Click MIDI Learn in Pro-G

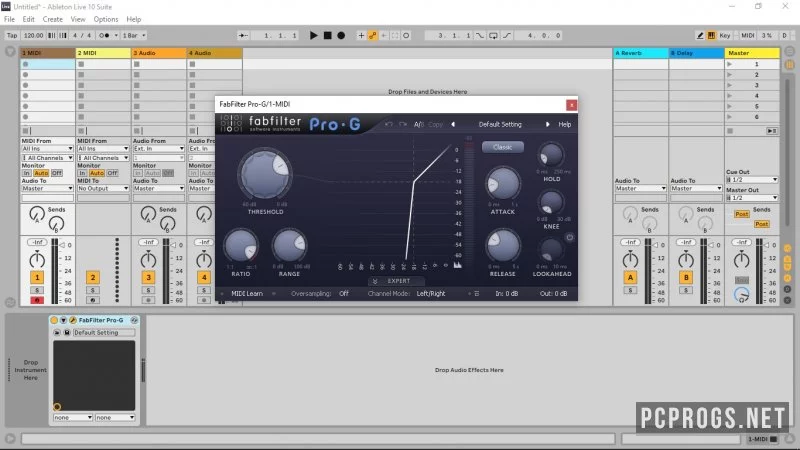point(247,293)
